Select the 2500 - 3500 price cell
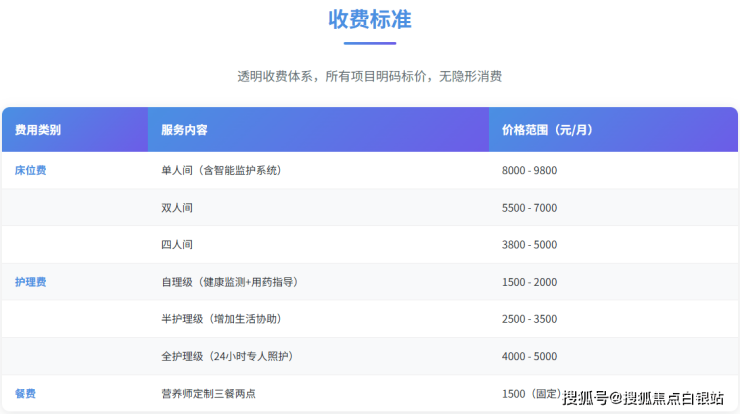This screenshot has height=414, width=740. point(529,319)
